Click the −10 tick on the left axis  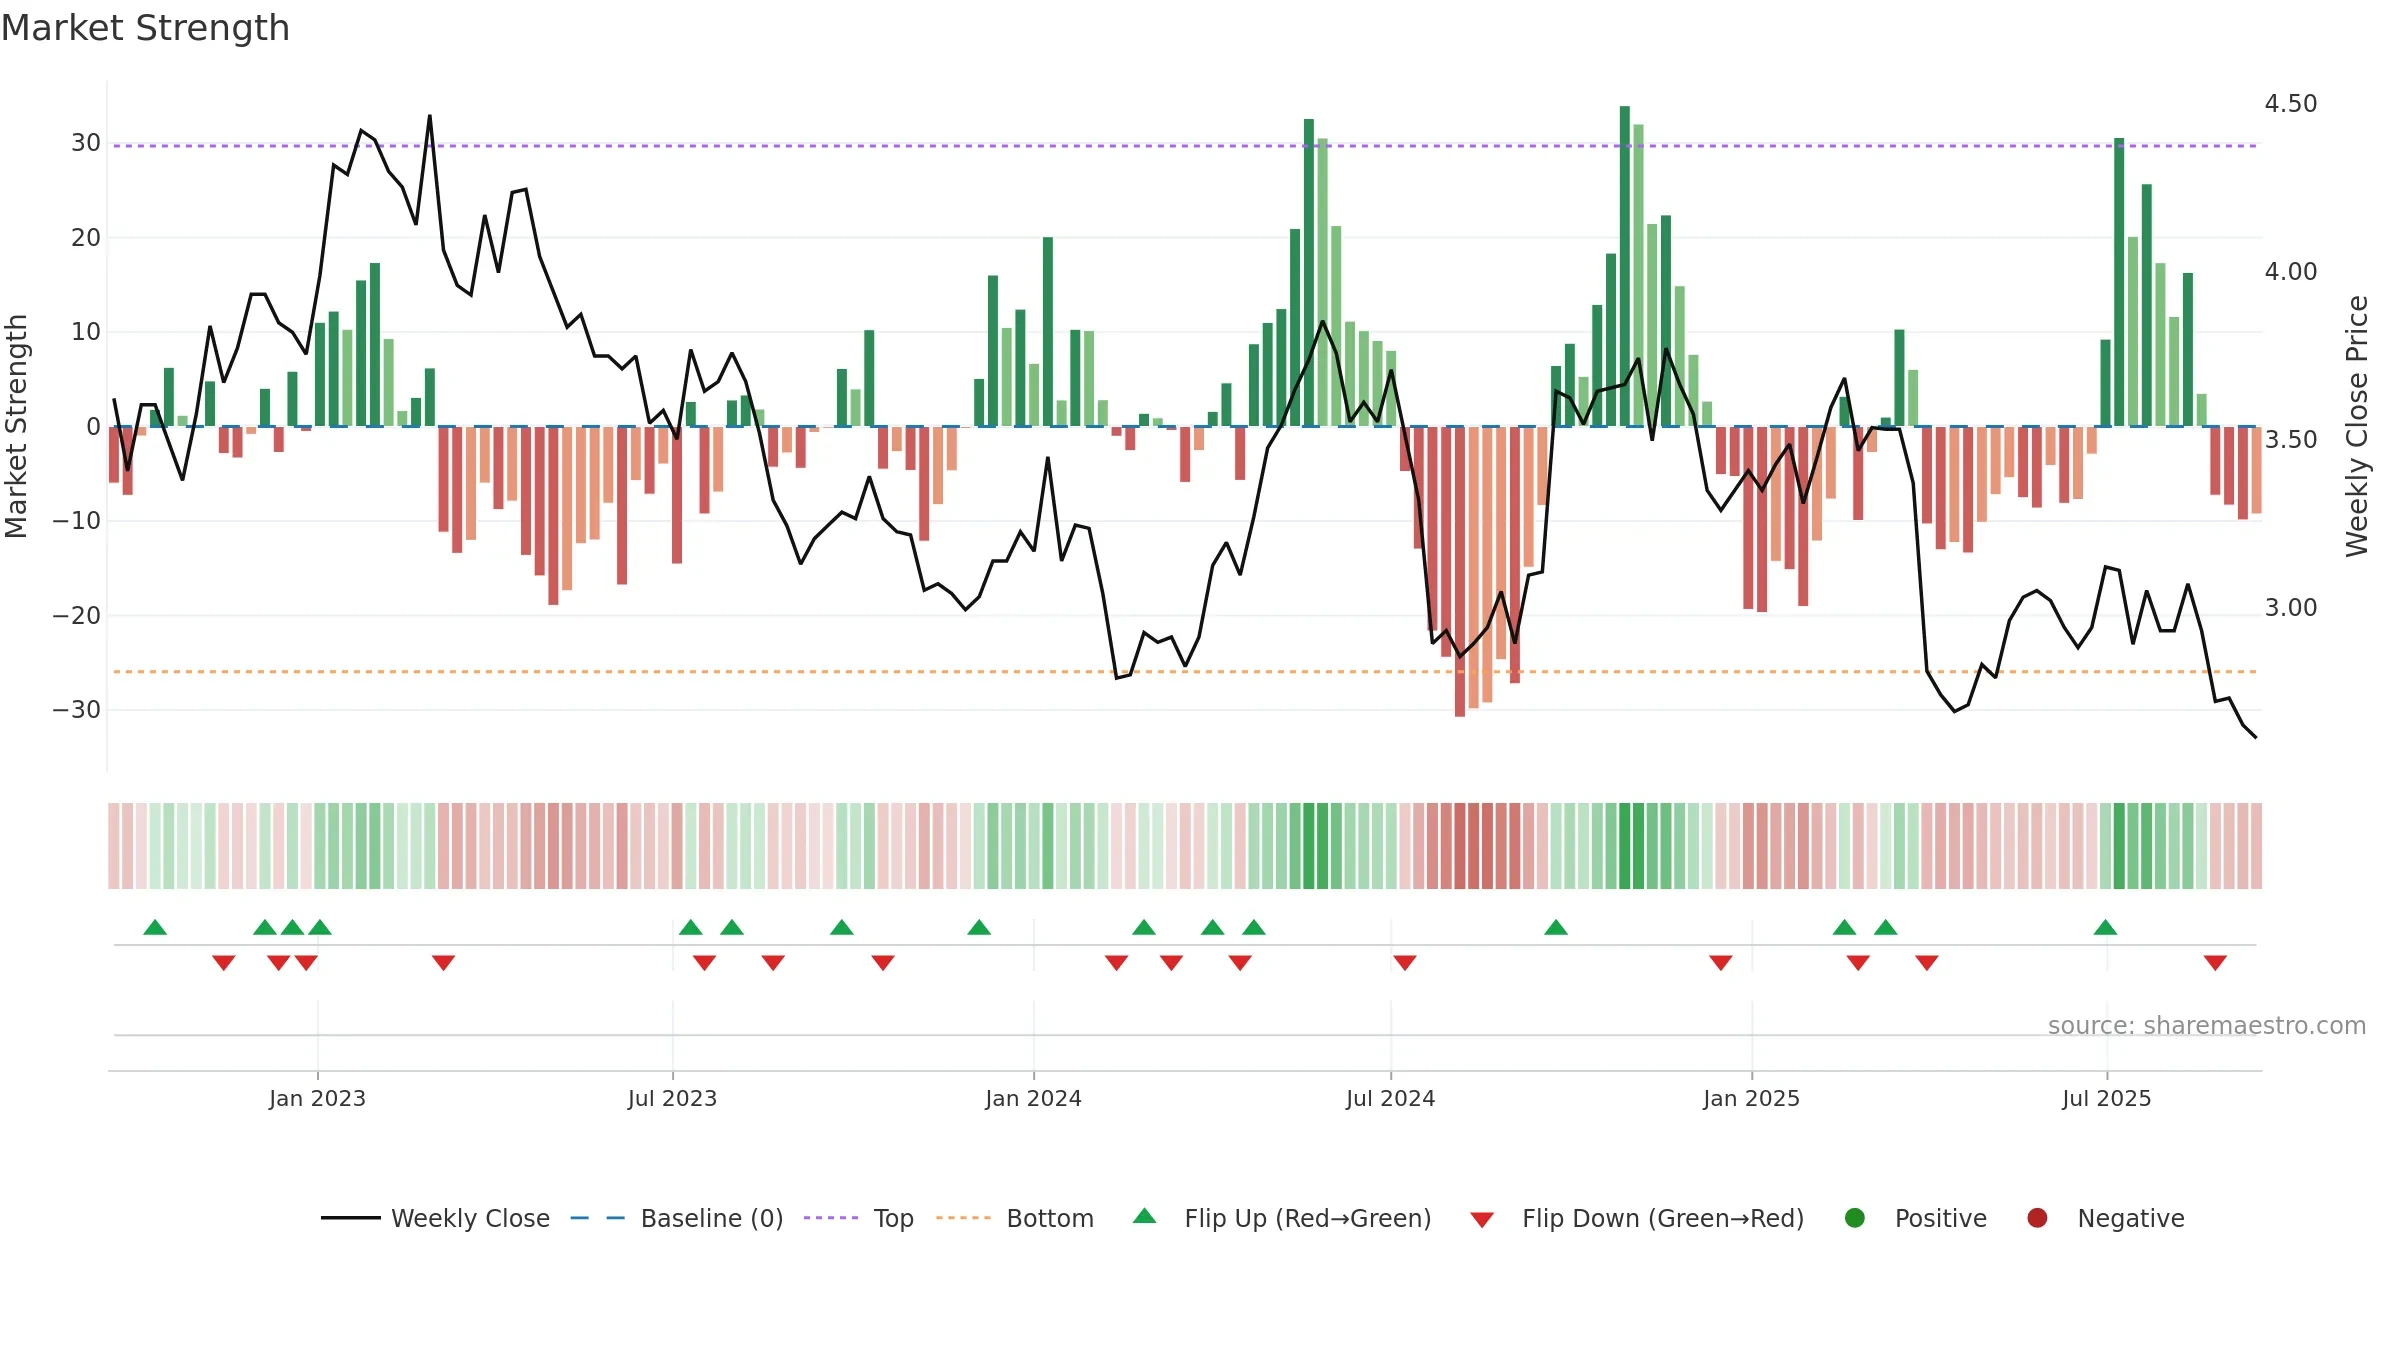[77, 521]
